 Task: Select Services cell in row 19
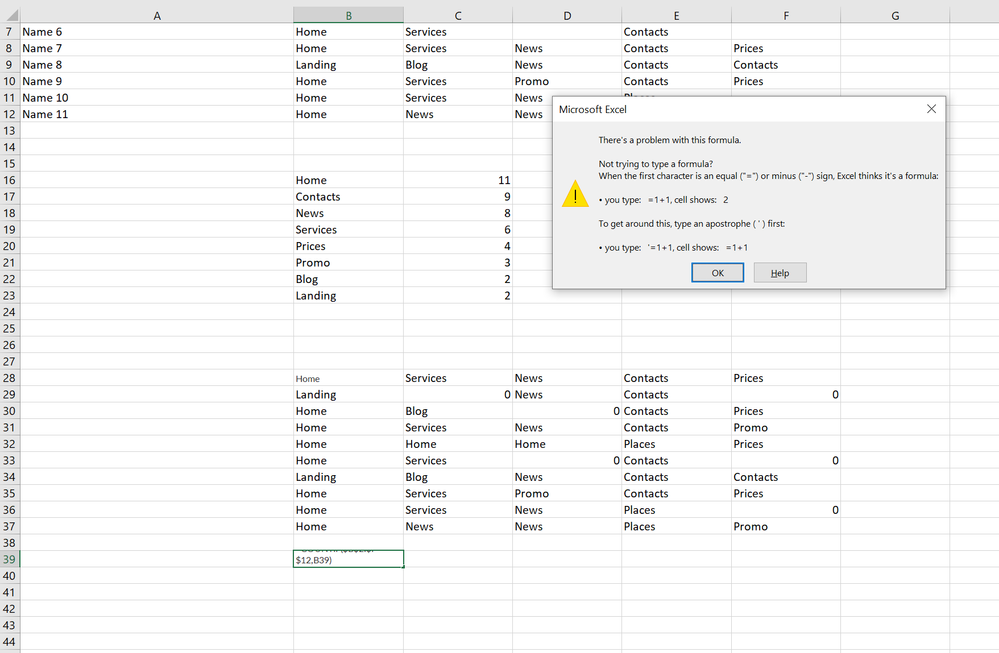coord(349,230)
